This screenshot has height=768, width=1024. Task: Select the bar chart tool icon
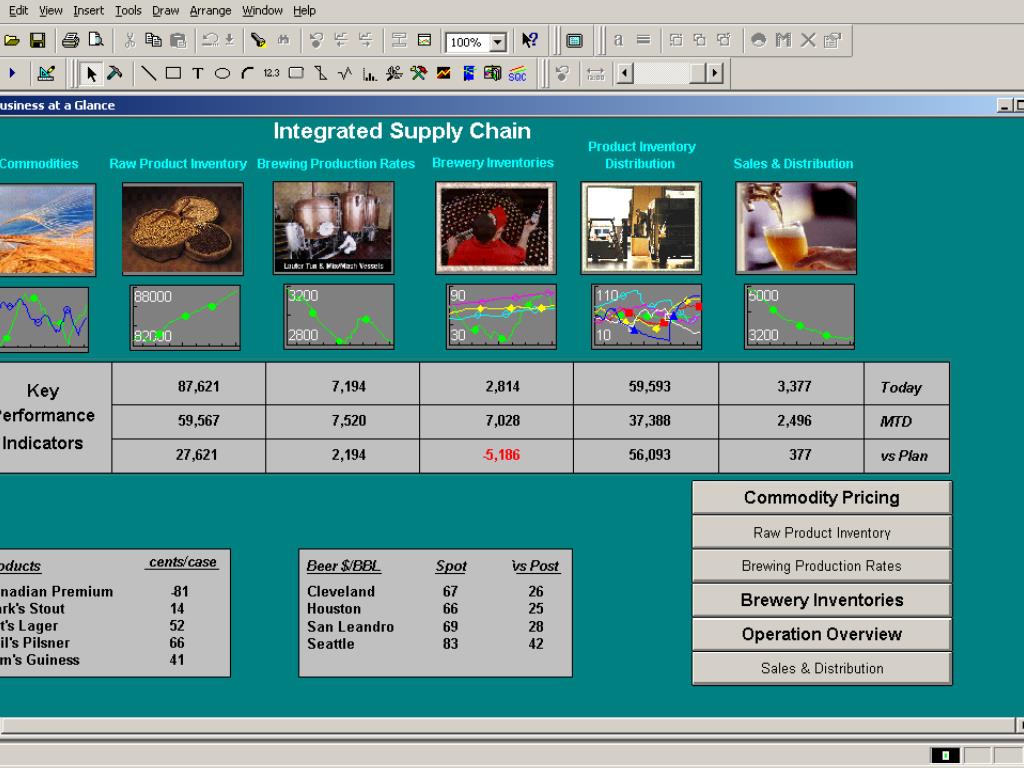pos(370,74)
